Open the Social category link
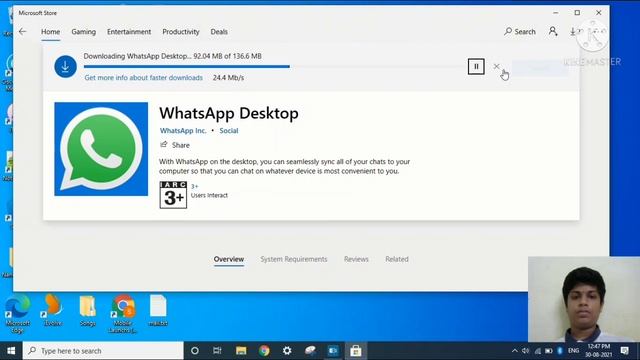Viewport: 640px width, 360px height. click(229, 131)
